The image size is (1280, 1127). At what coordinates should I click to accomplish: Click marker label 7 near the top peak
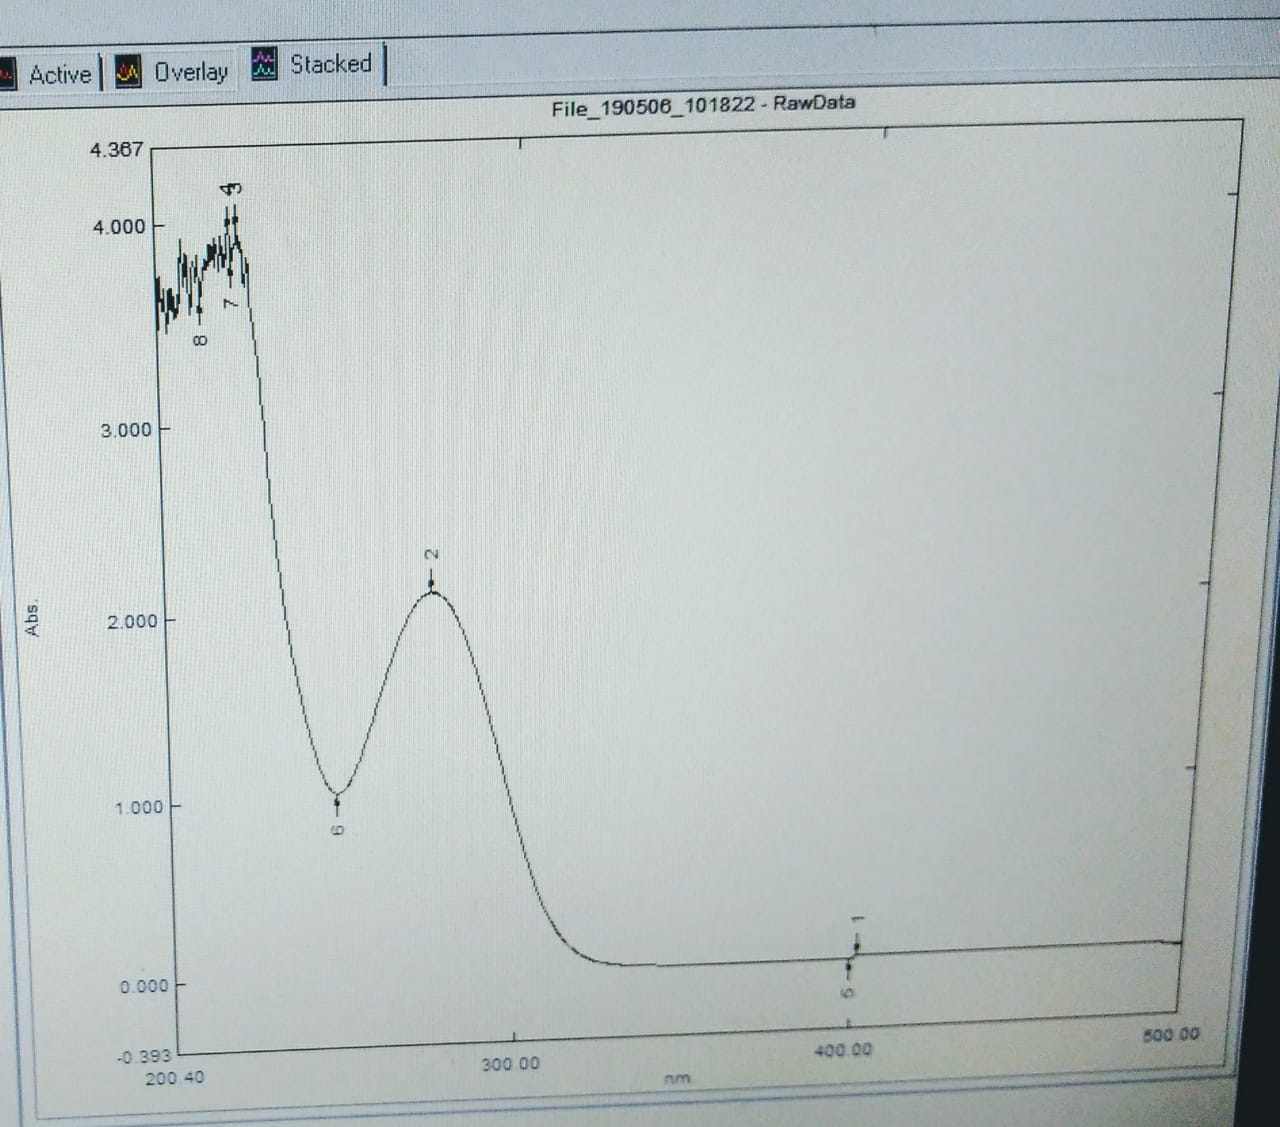click(230, 302)
